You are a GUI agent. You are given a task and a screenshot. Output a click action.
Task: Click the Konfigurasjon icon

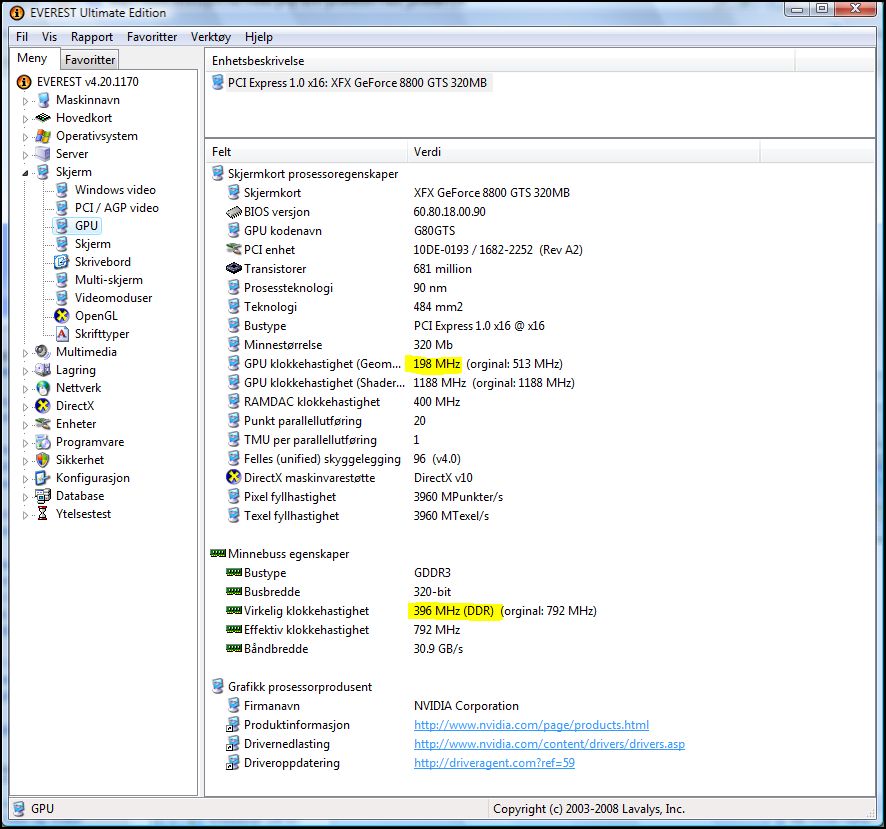coord(43,478)
